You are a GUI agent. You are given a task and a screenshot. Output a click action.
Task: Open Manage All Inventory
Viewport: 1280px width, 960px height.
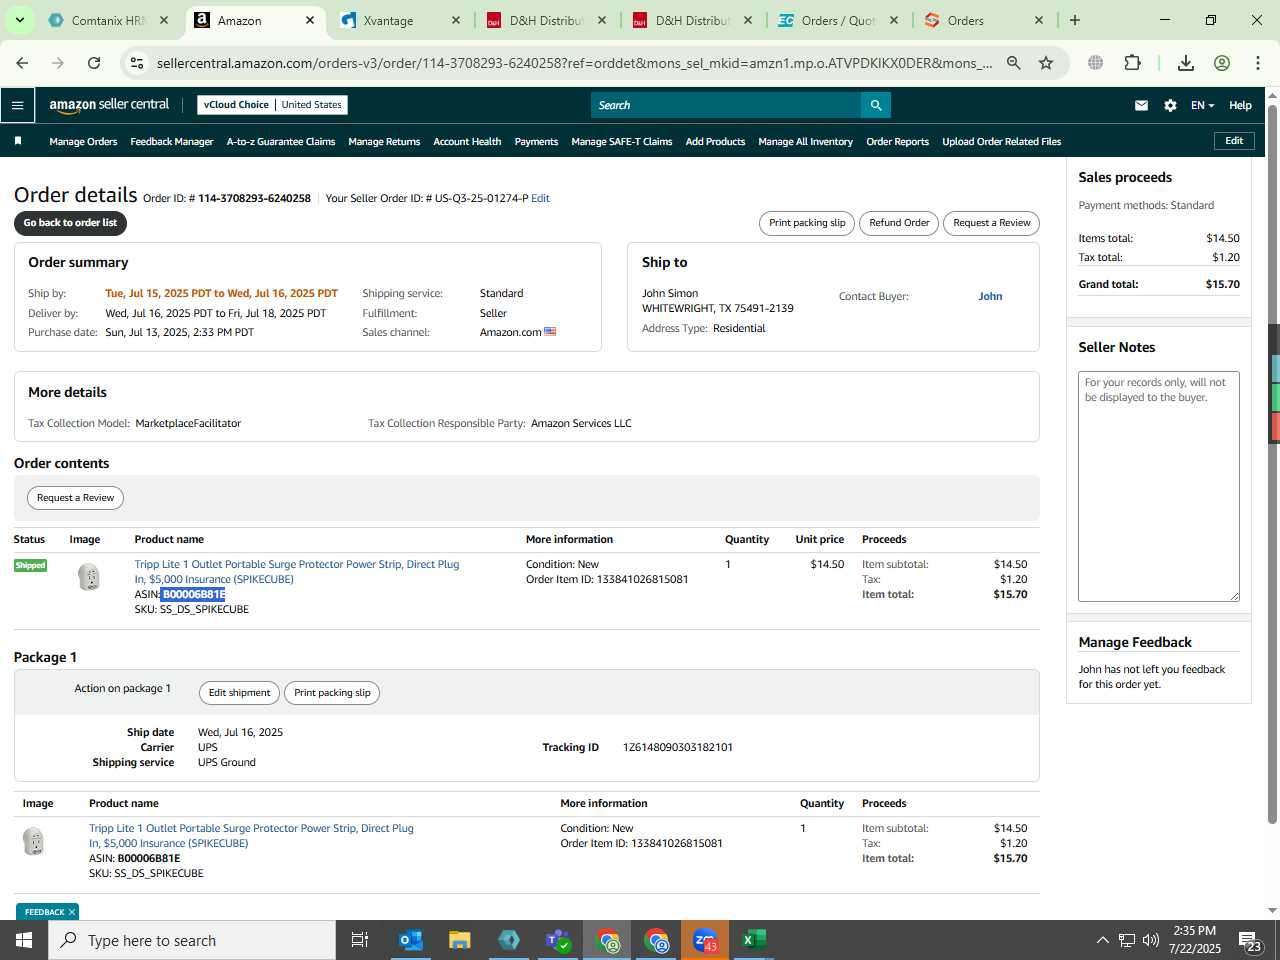805,142
